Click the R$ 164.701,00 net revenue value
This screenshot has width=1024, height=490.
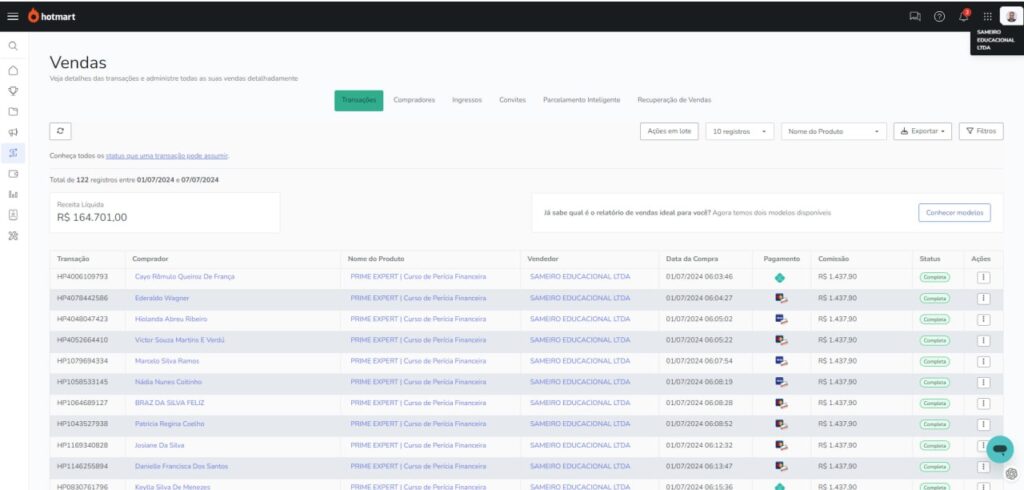92,218
